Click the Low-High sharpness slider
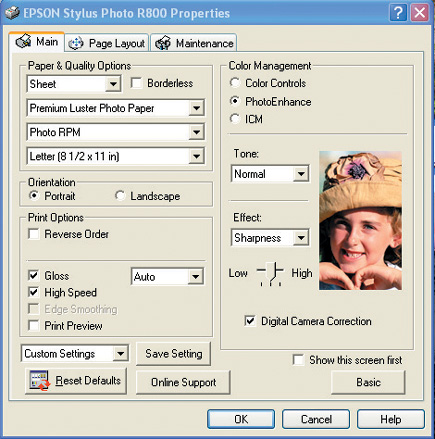 (271, 274)
